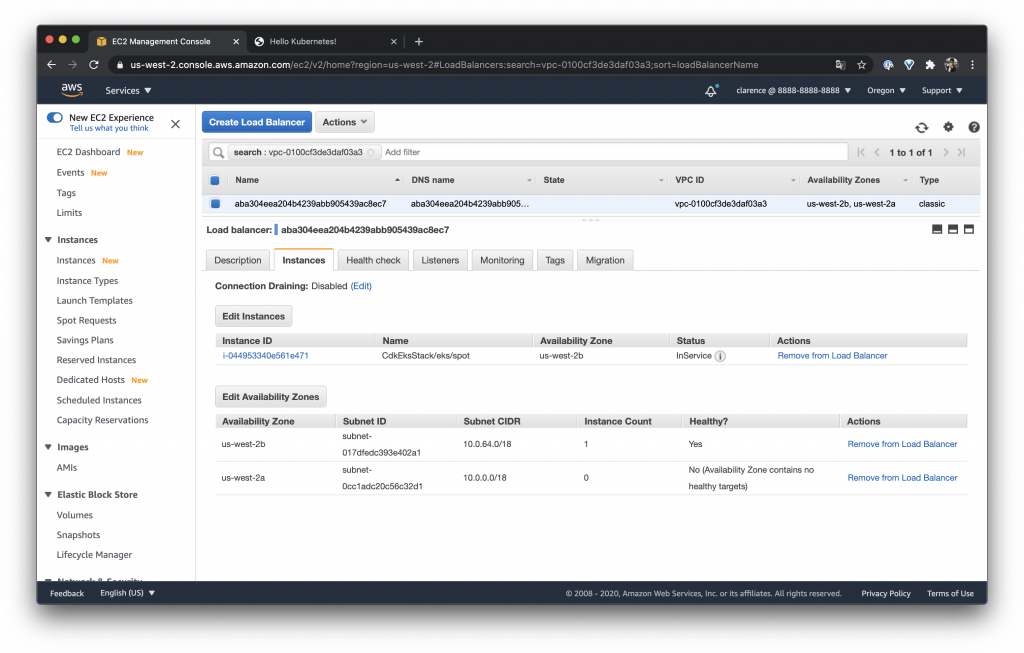Remove us-west-2b zone from Load Balancer
Viewport: 1024px width, 653px height.
pyautogui.click(x=902, y=444)
